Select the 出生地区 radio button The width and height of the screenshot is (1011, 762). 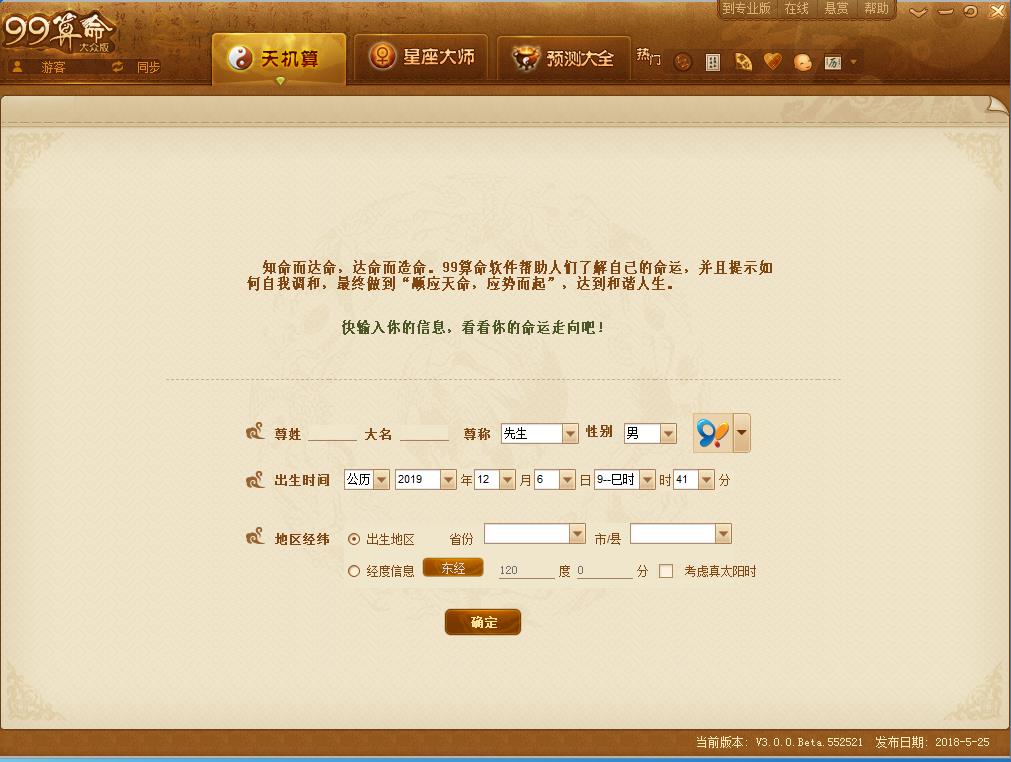point(353,540)
